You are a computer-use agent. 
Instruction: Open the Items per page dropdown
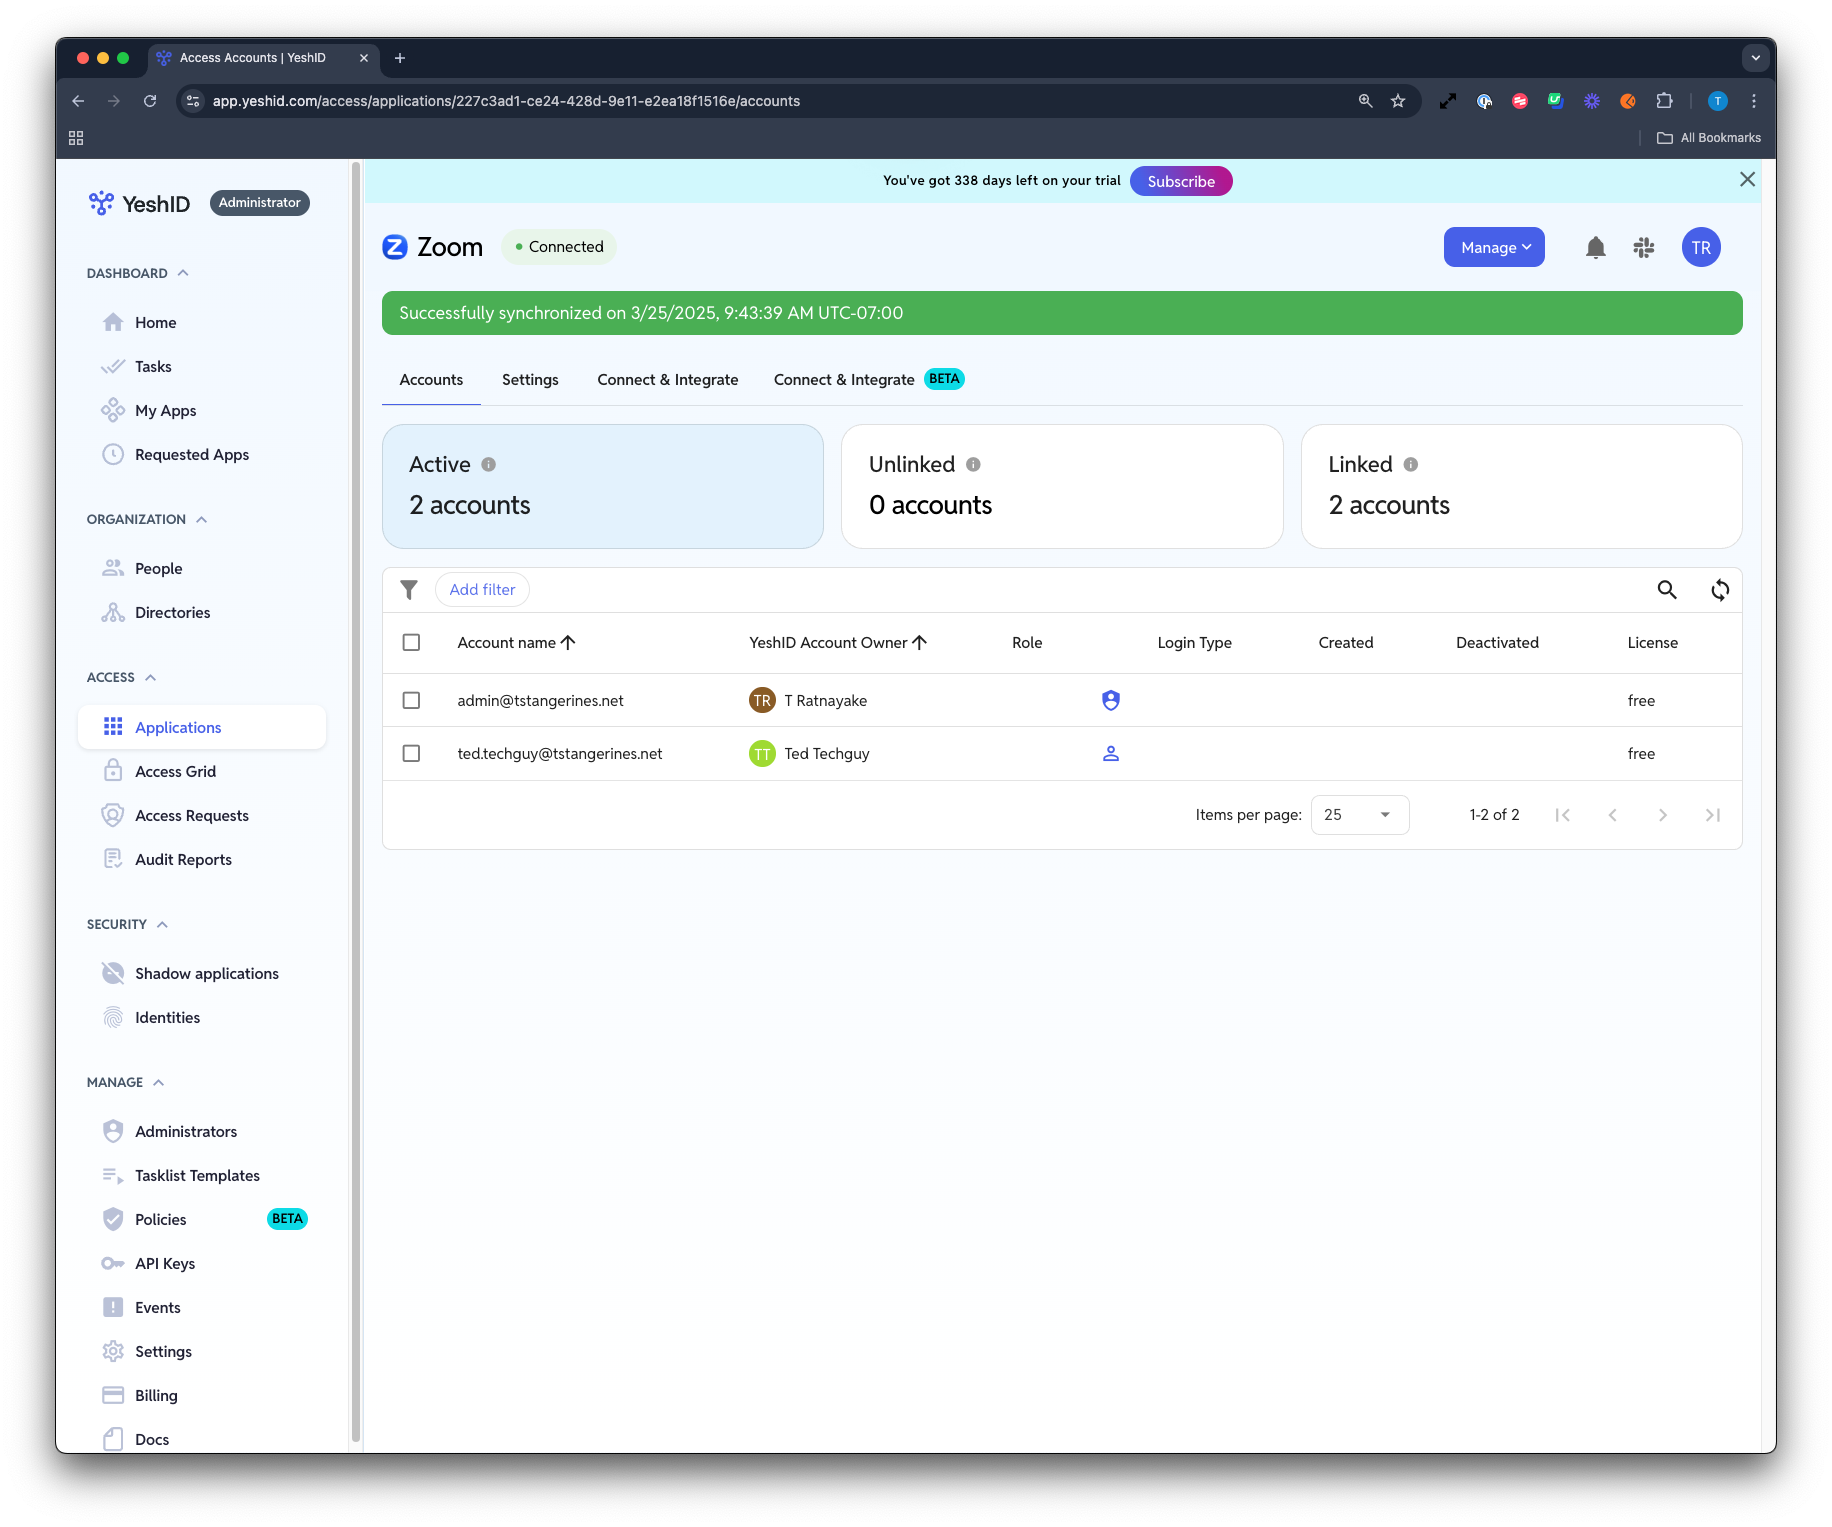1359,815
